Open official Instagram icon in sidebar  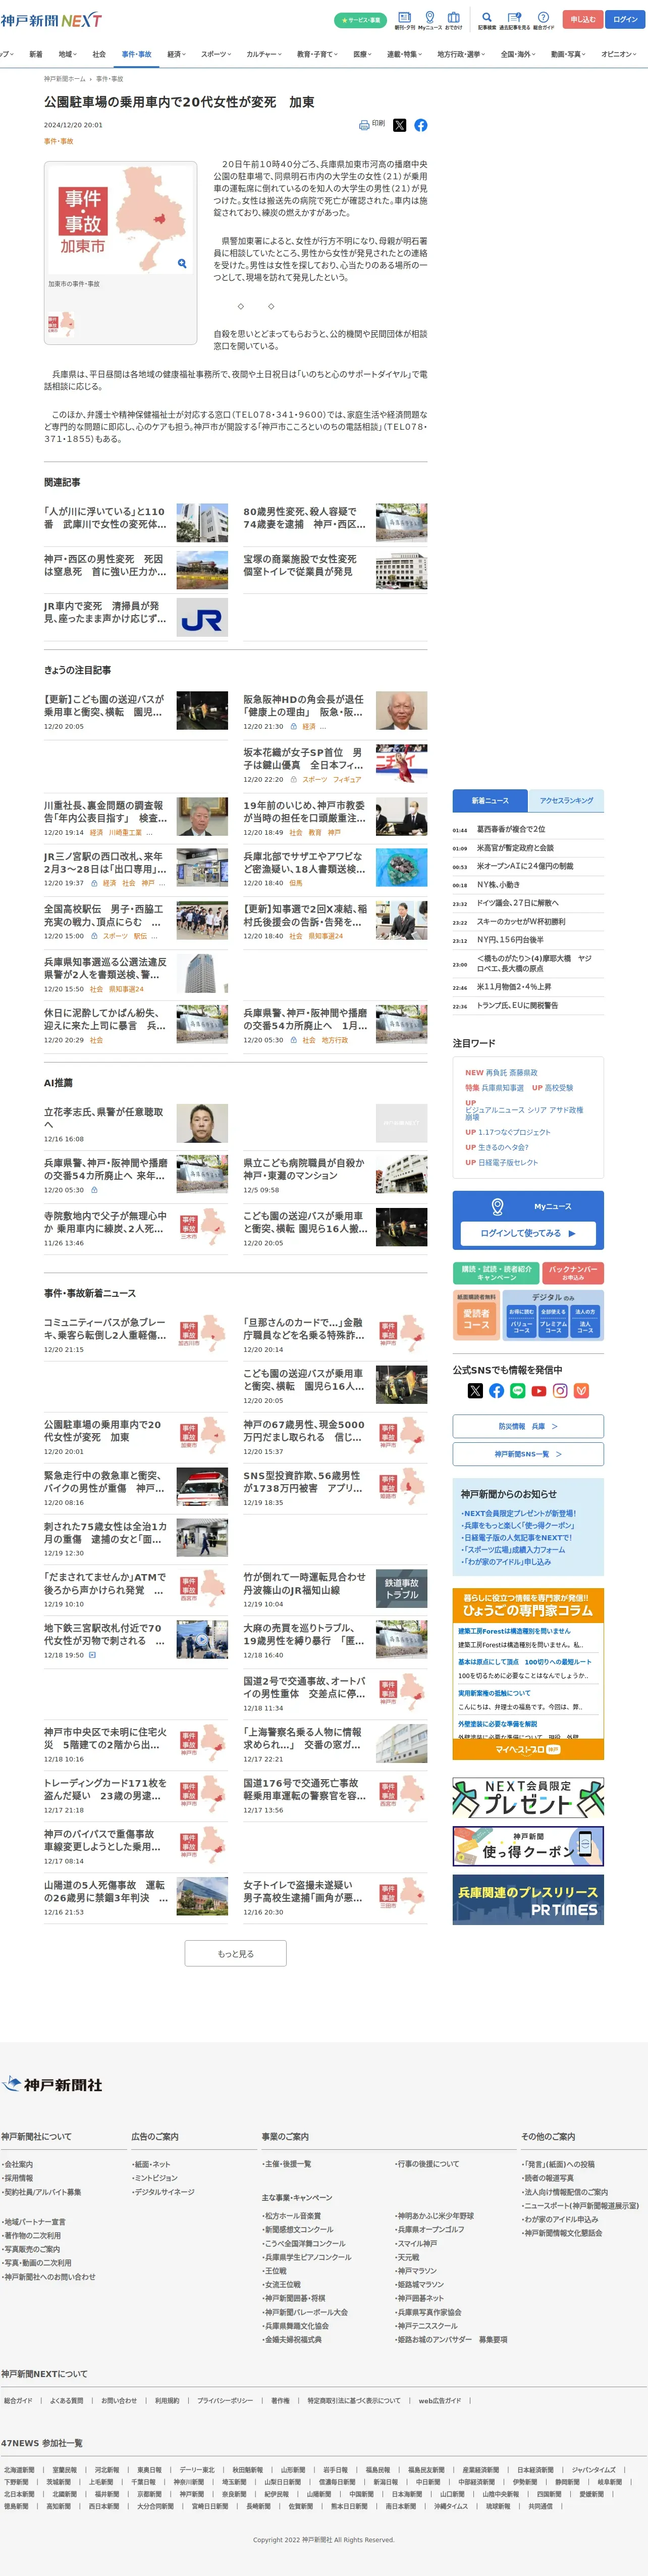[560, 1391]
